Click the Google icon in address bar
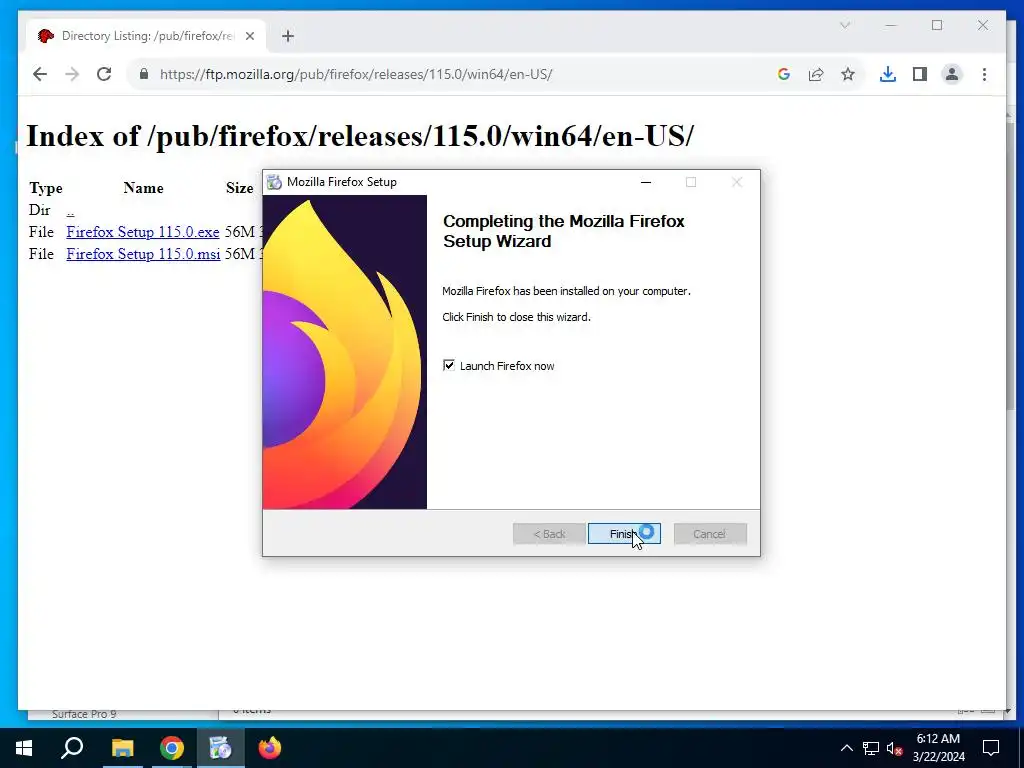This screenshot has width=1024, height=768. [x=784, y=74]
